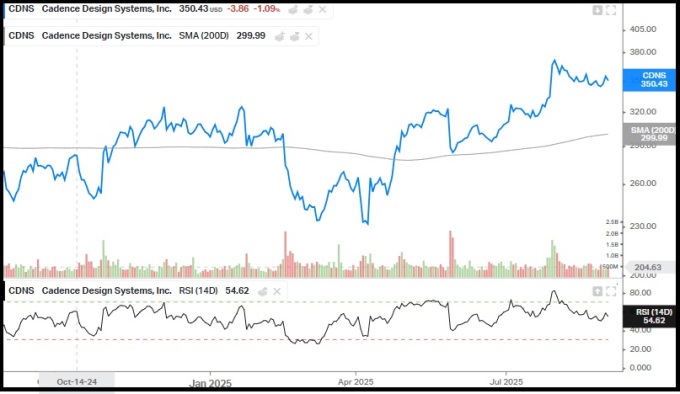Viewport: 680px width, 394px height.
Task: Click the 260.00 price axis label
Action: [643, 183]
